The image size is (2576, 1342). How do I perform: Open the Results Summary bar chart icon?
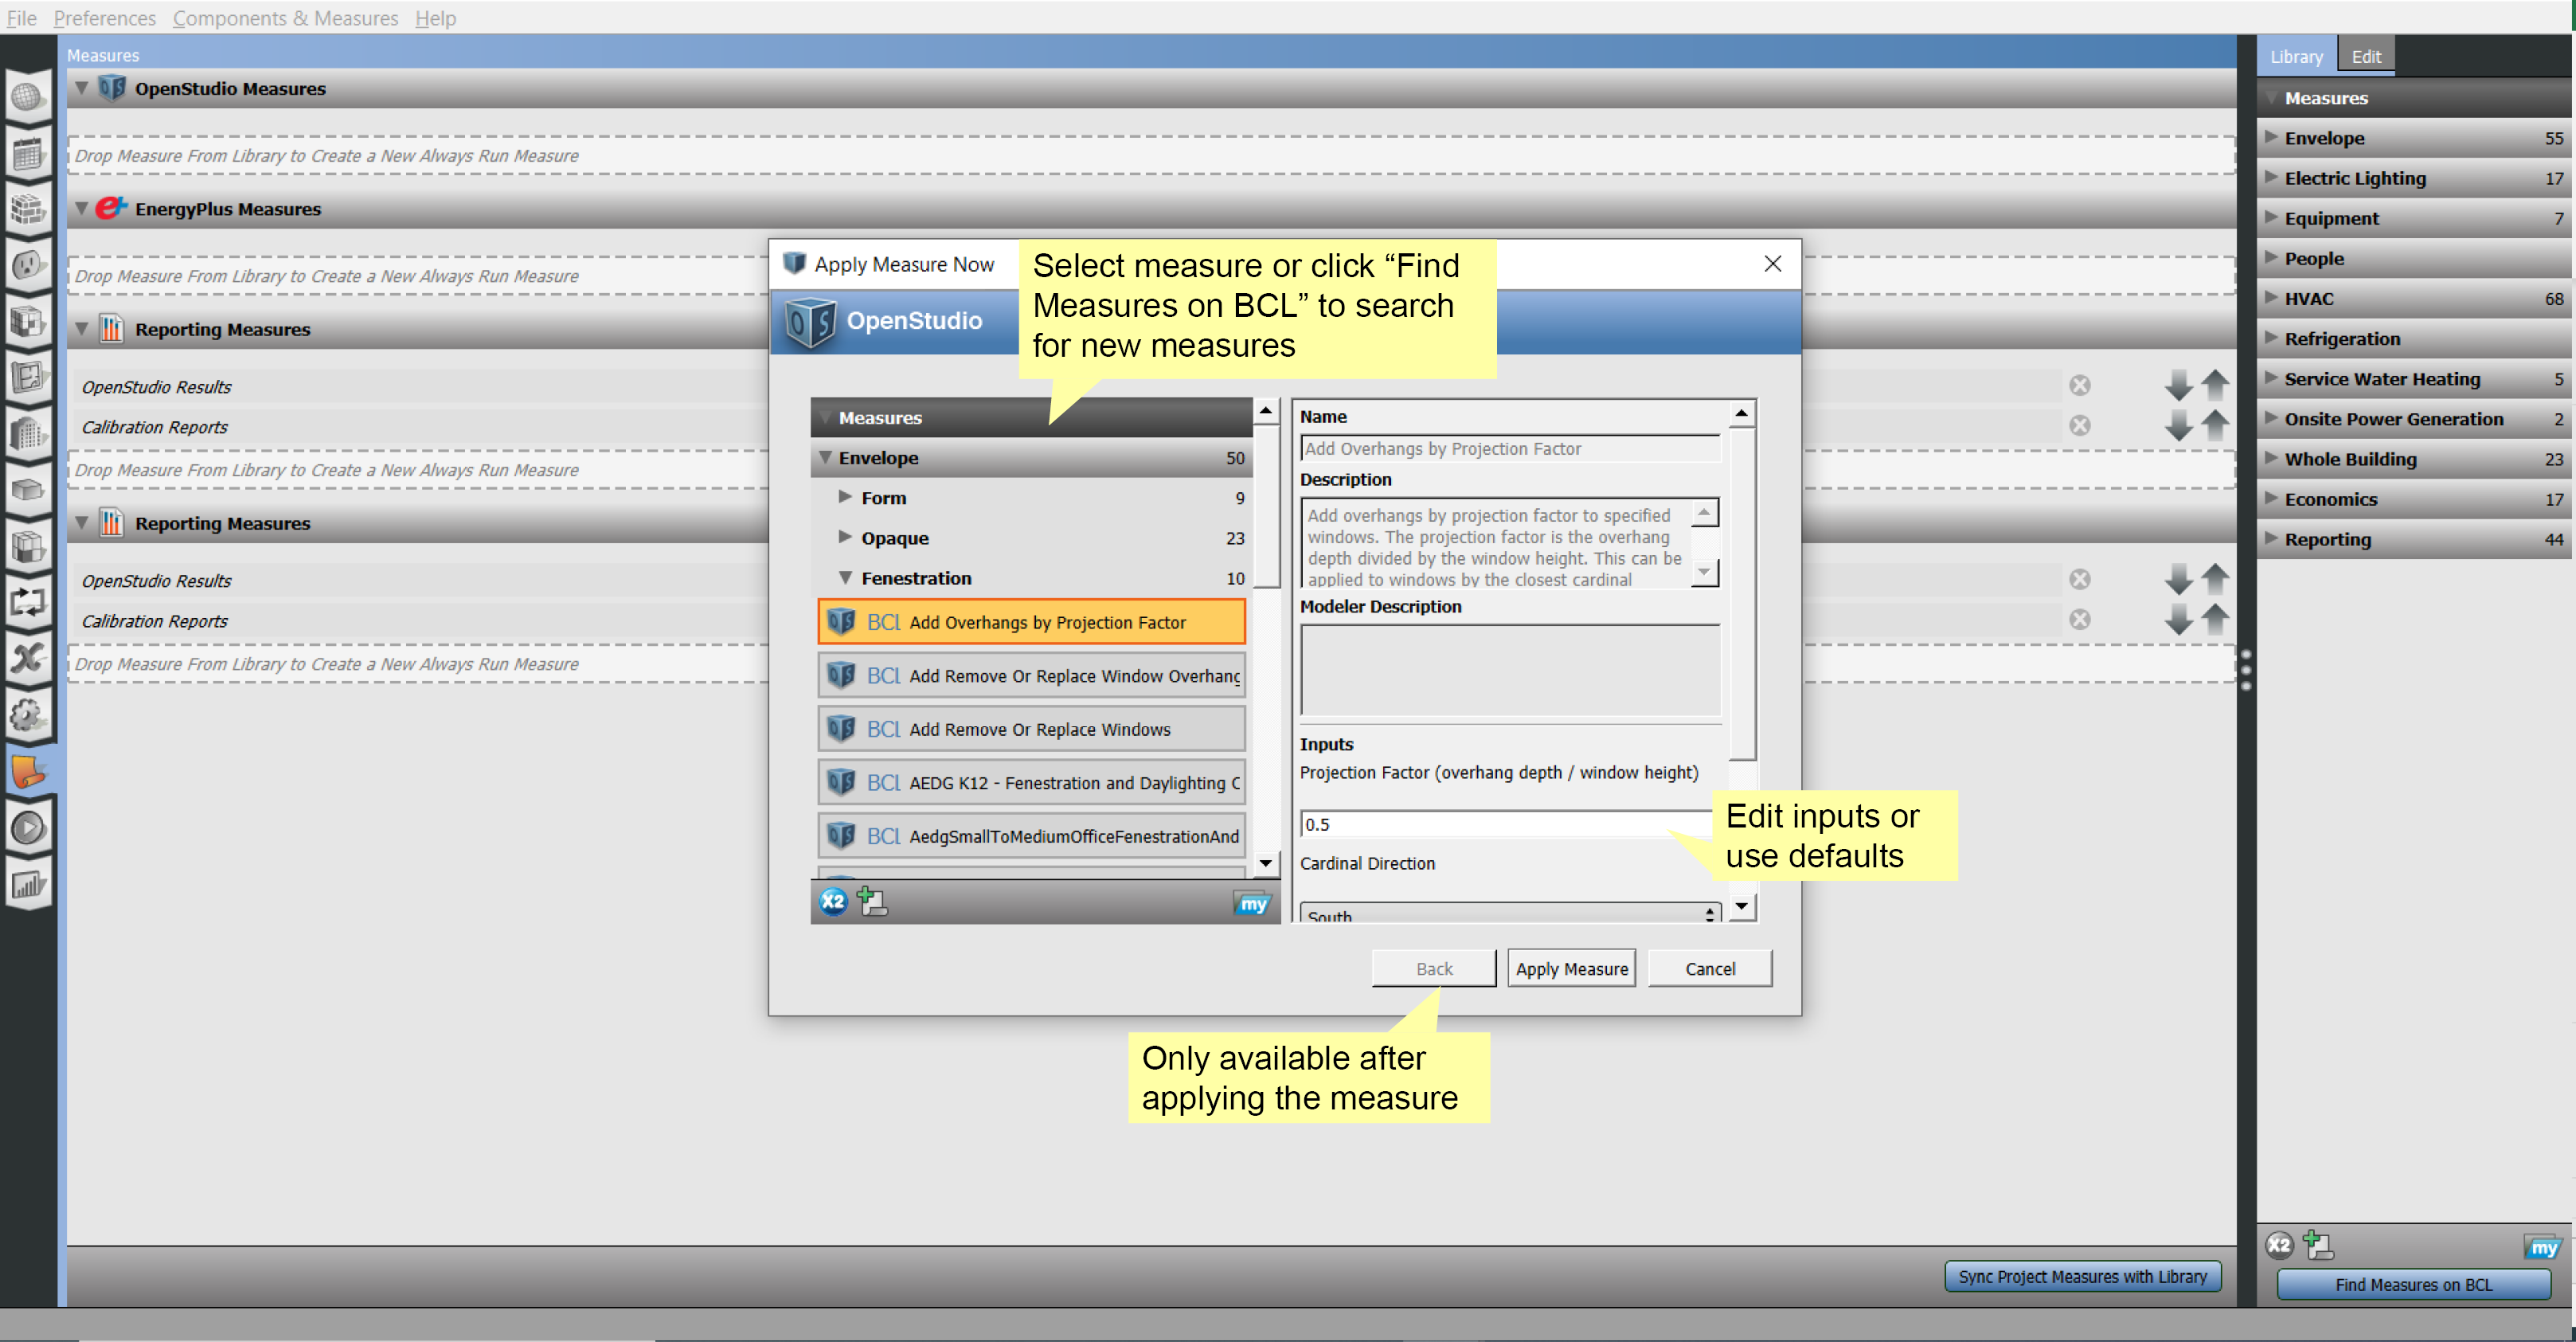coord(28,884)
